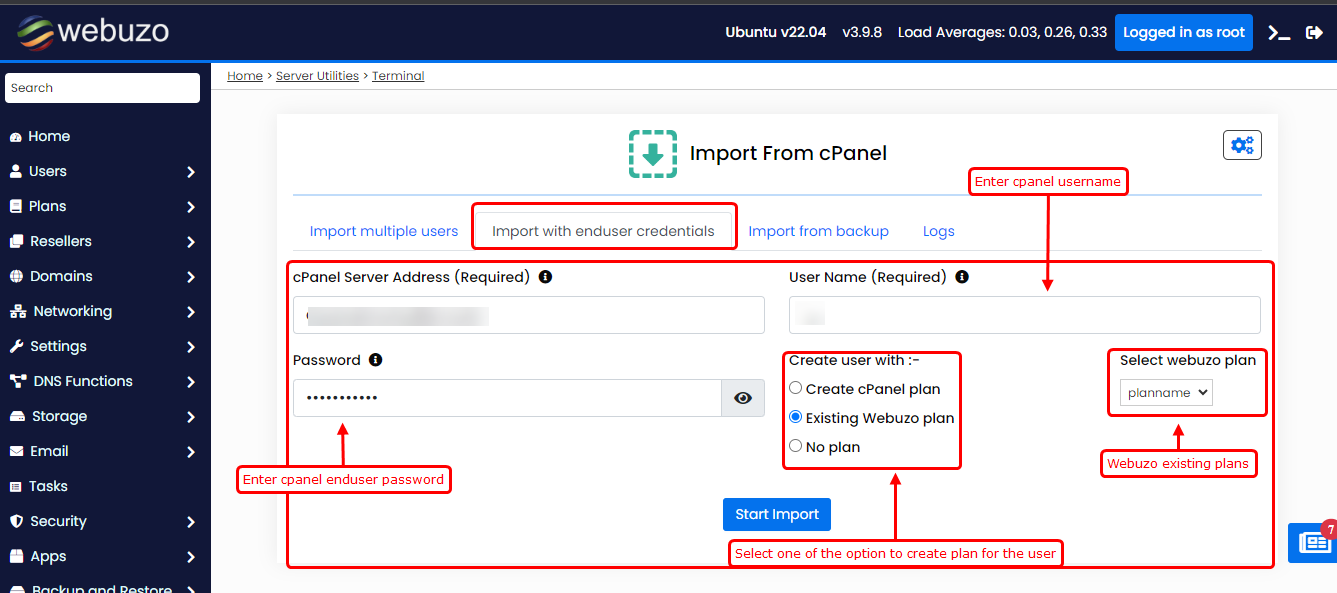Click info icon next to Password label

coord(376,360)
